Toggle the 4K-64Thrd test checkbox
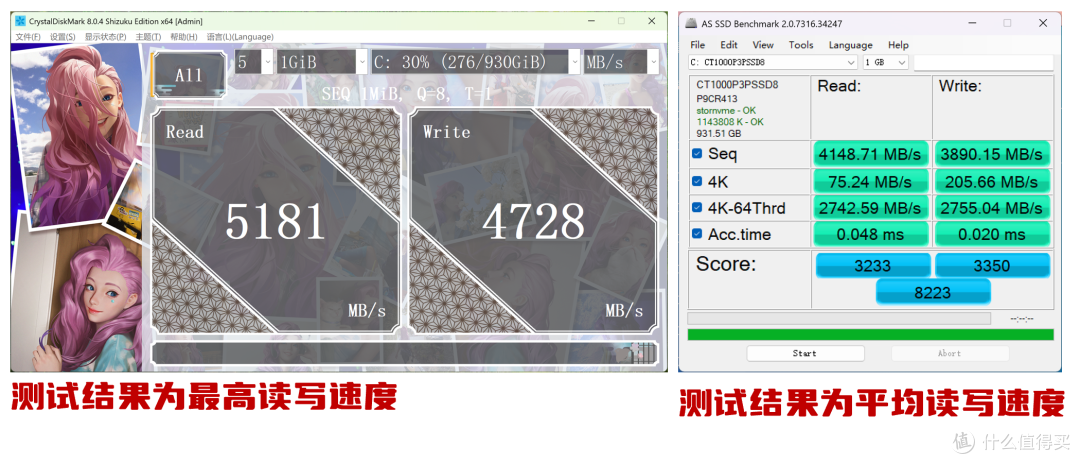 pyautogui.click(x=697, y=207)
